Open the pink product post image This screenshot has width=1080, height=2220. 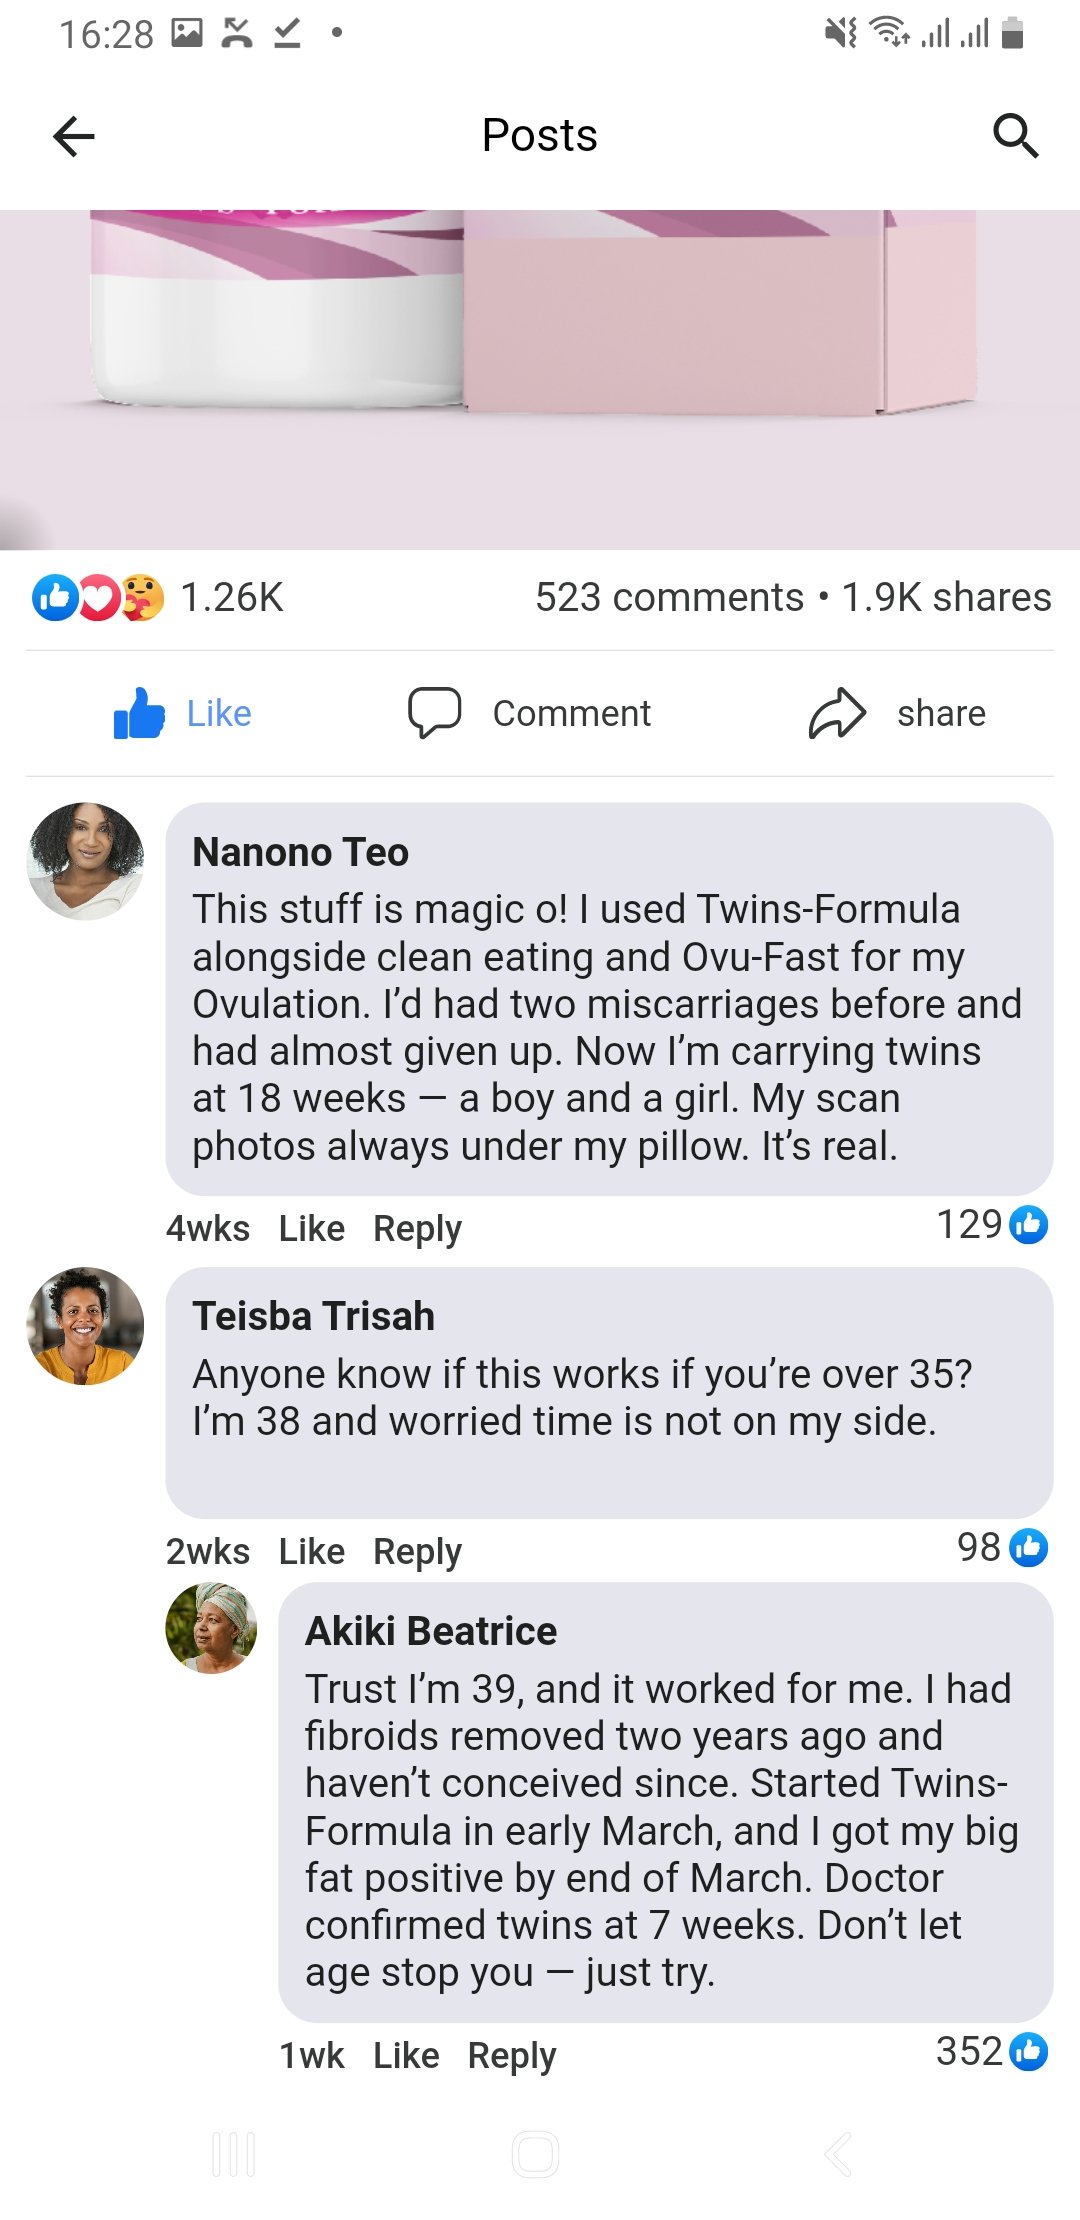tap(540, 380)
